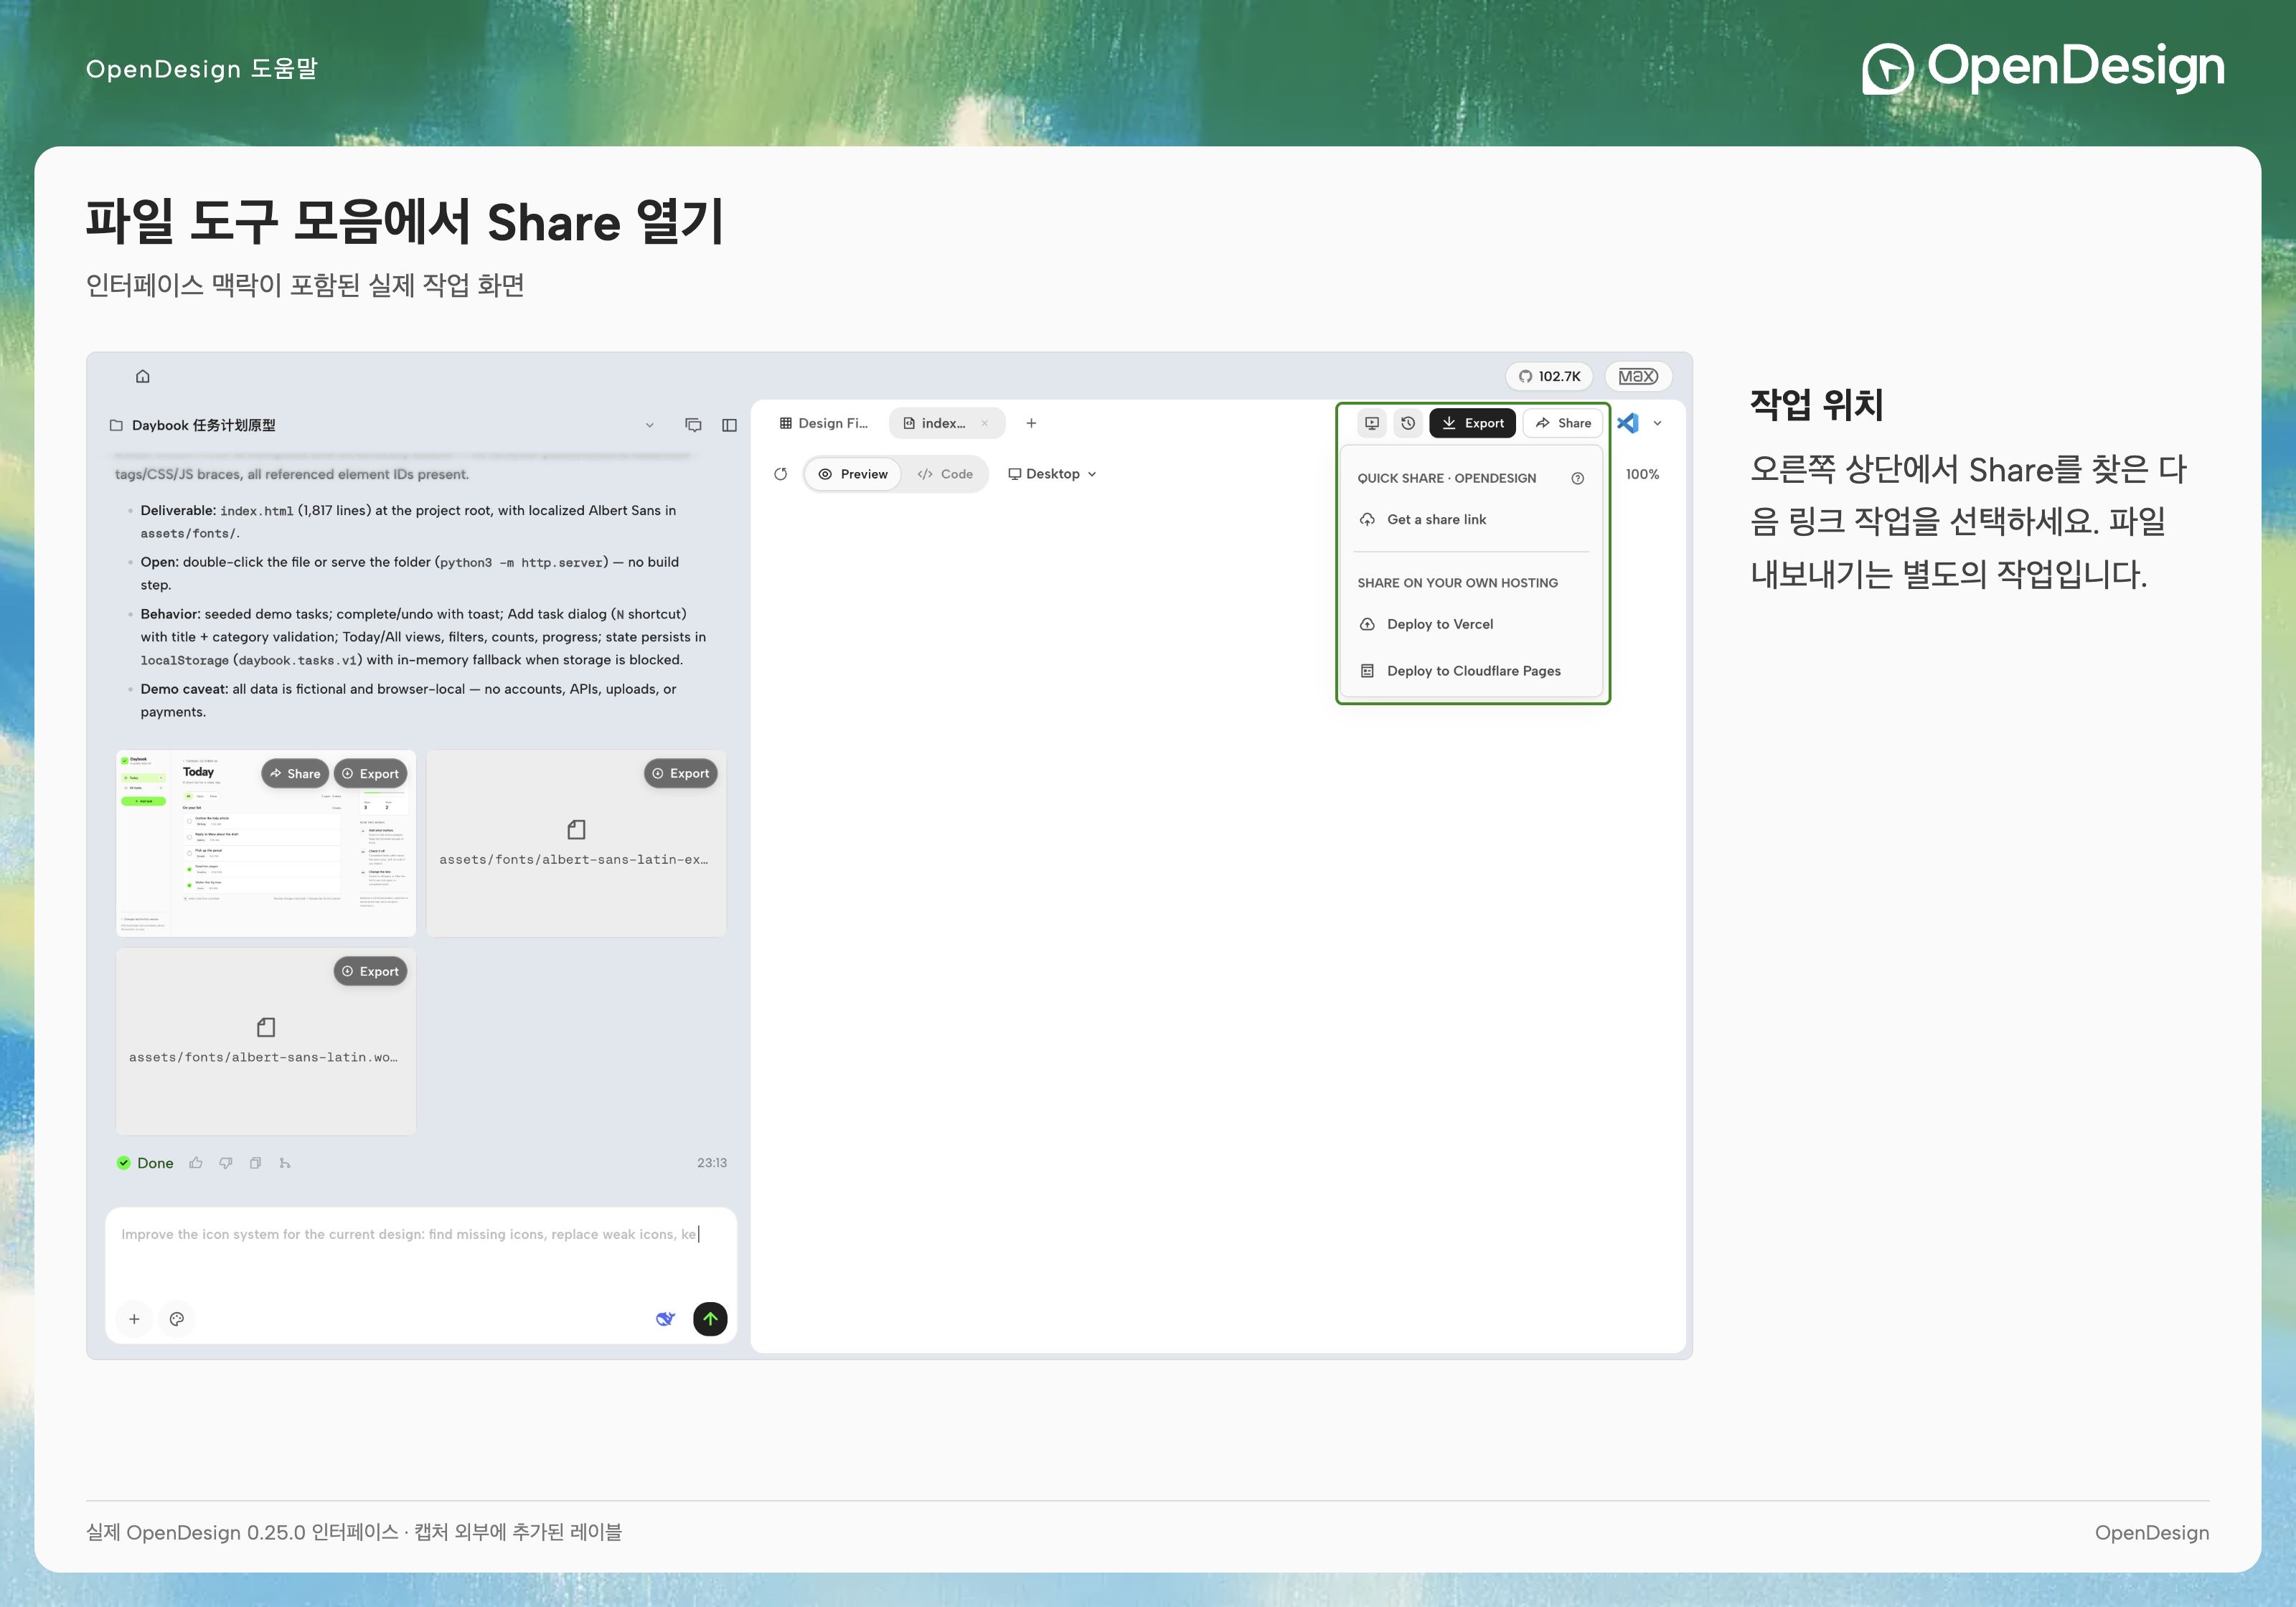Choose Deploy to Vercel
The width and height of the screenshot is (2296, 1607).
(1472, 624)
